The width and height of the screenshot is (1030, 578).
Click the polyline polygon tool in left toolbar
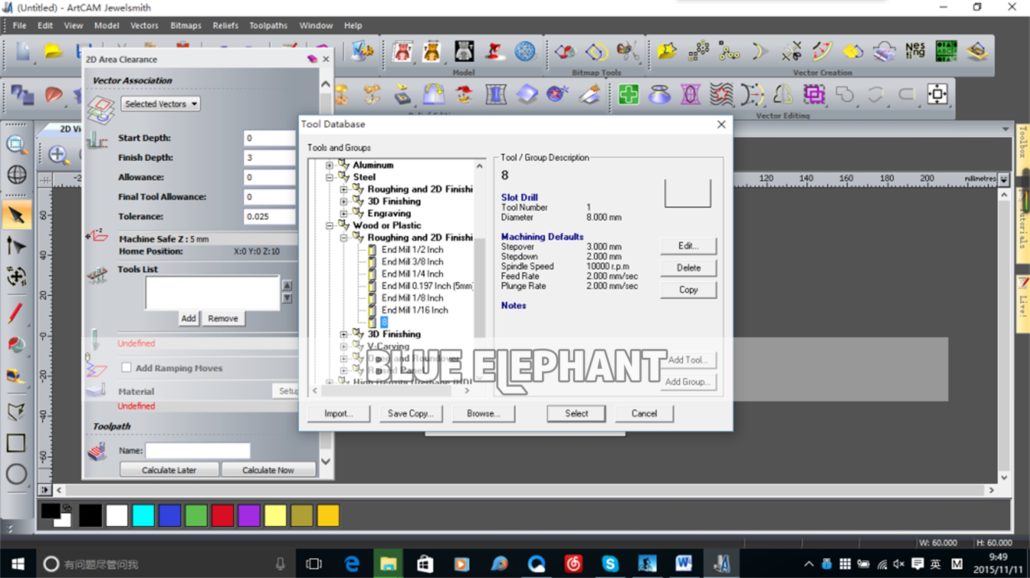click(x=16, y=411)
